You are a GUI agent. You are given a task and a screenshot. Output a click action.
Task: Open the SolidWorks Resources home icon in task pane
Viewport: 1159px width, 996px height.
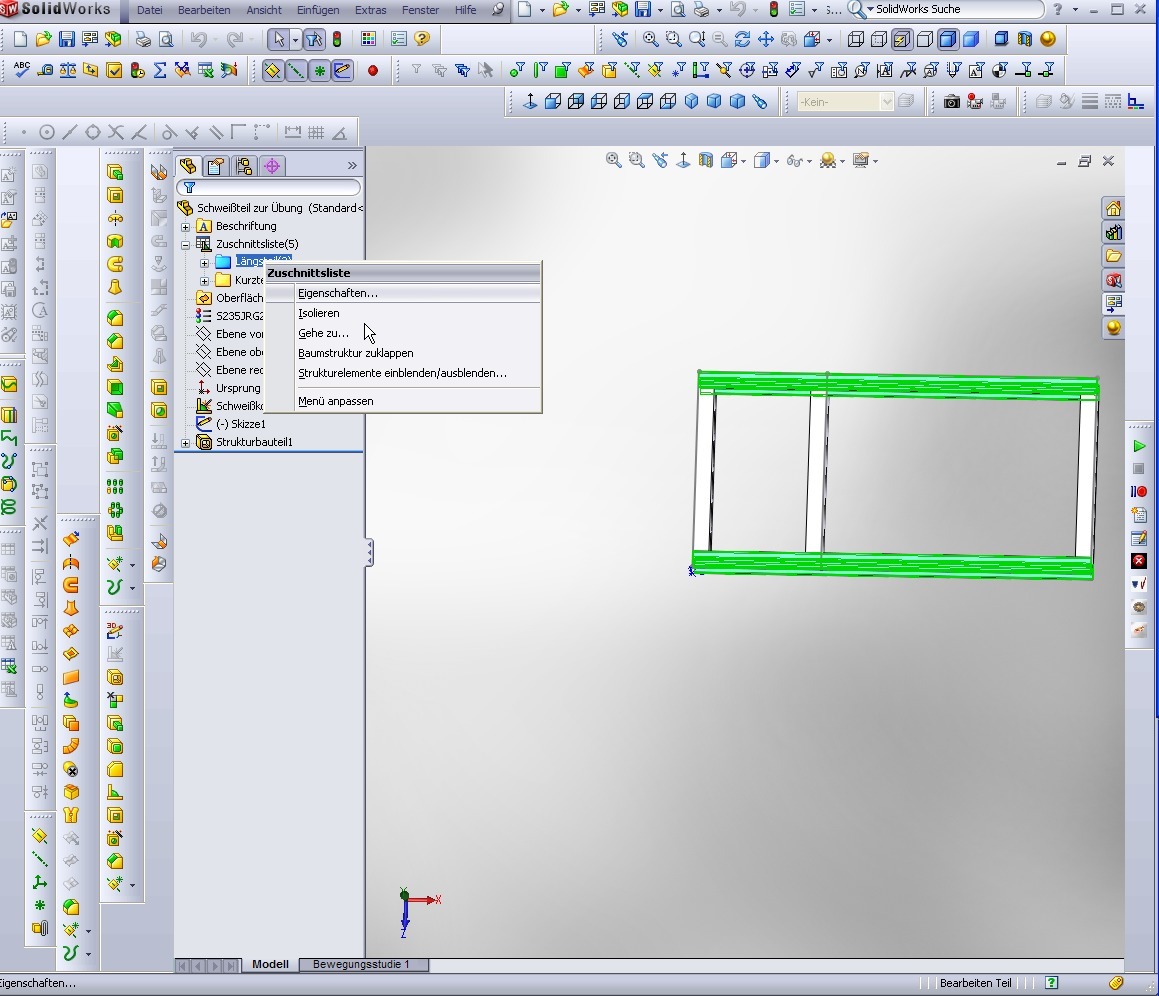pos(1114,209)
